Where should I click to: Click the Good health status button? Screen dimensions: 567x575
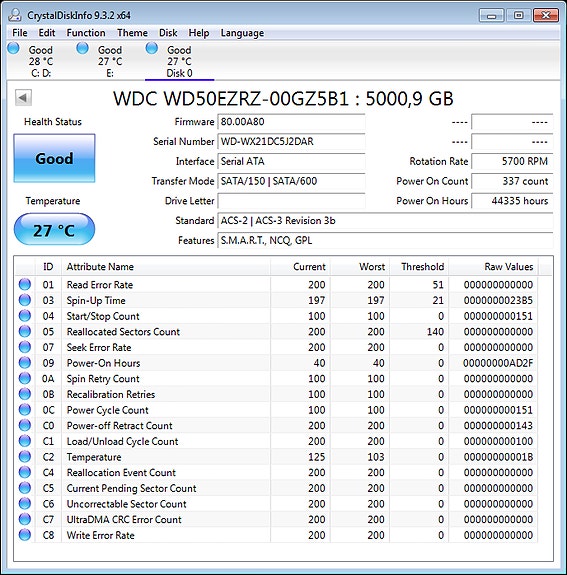click(x=54, y=158)
